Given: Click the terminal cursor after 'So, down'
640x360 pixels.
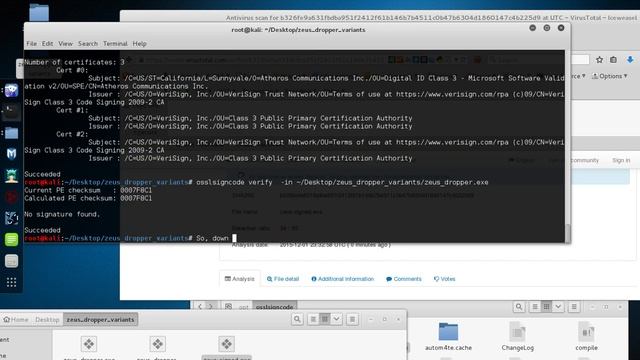Looking at the screenshot, I should click(x=234, y=238).
